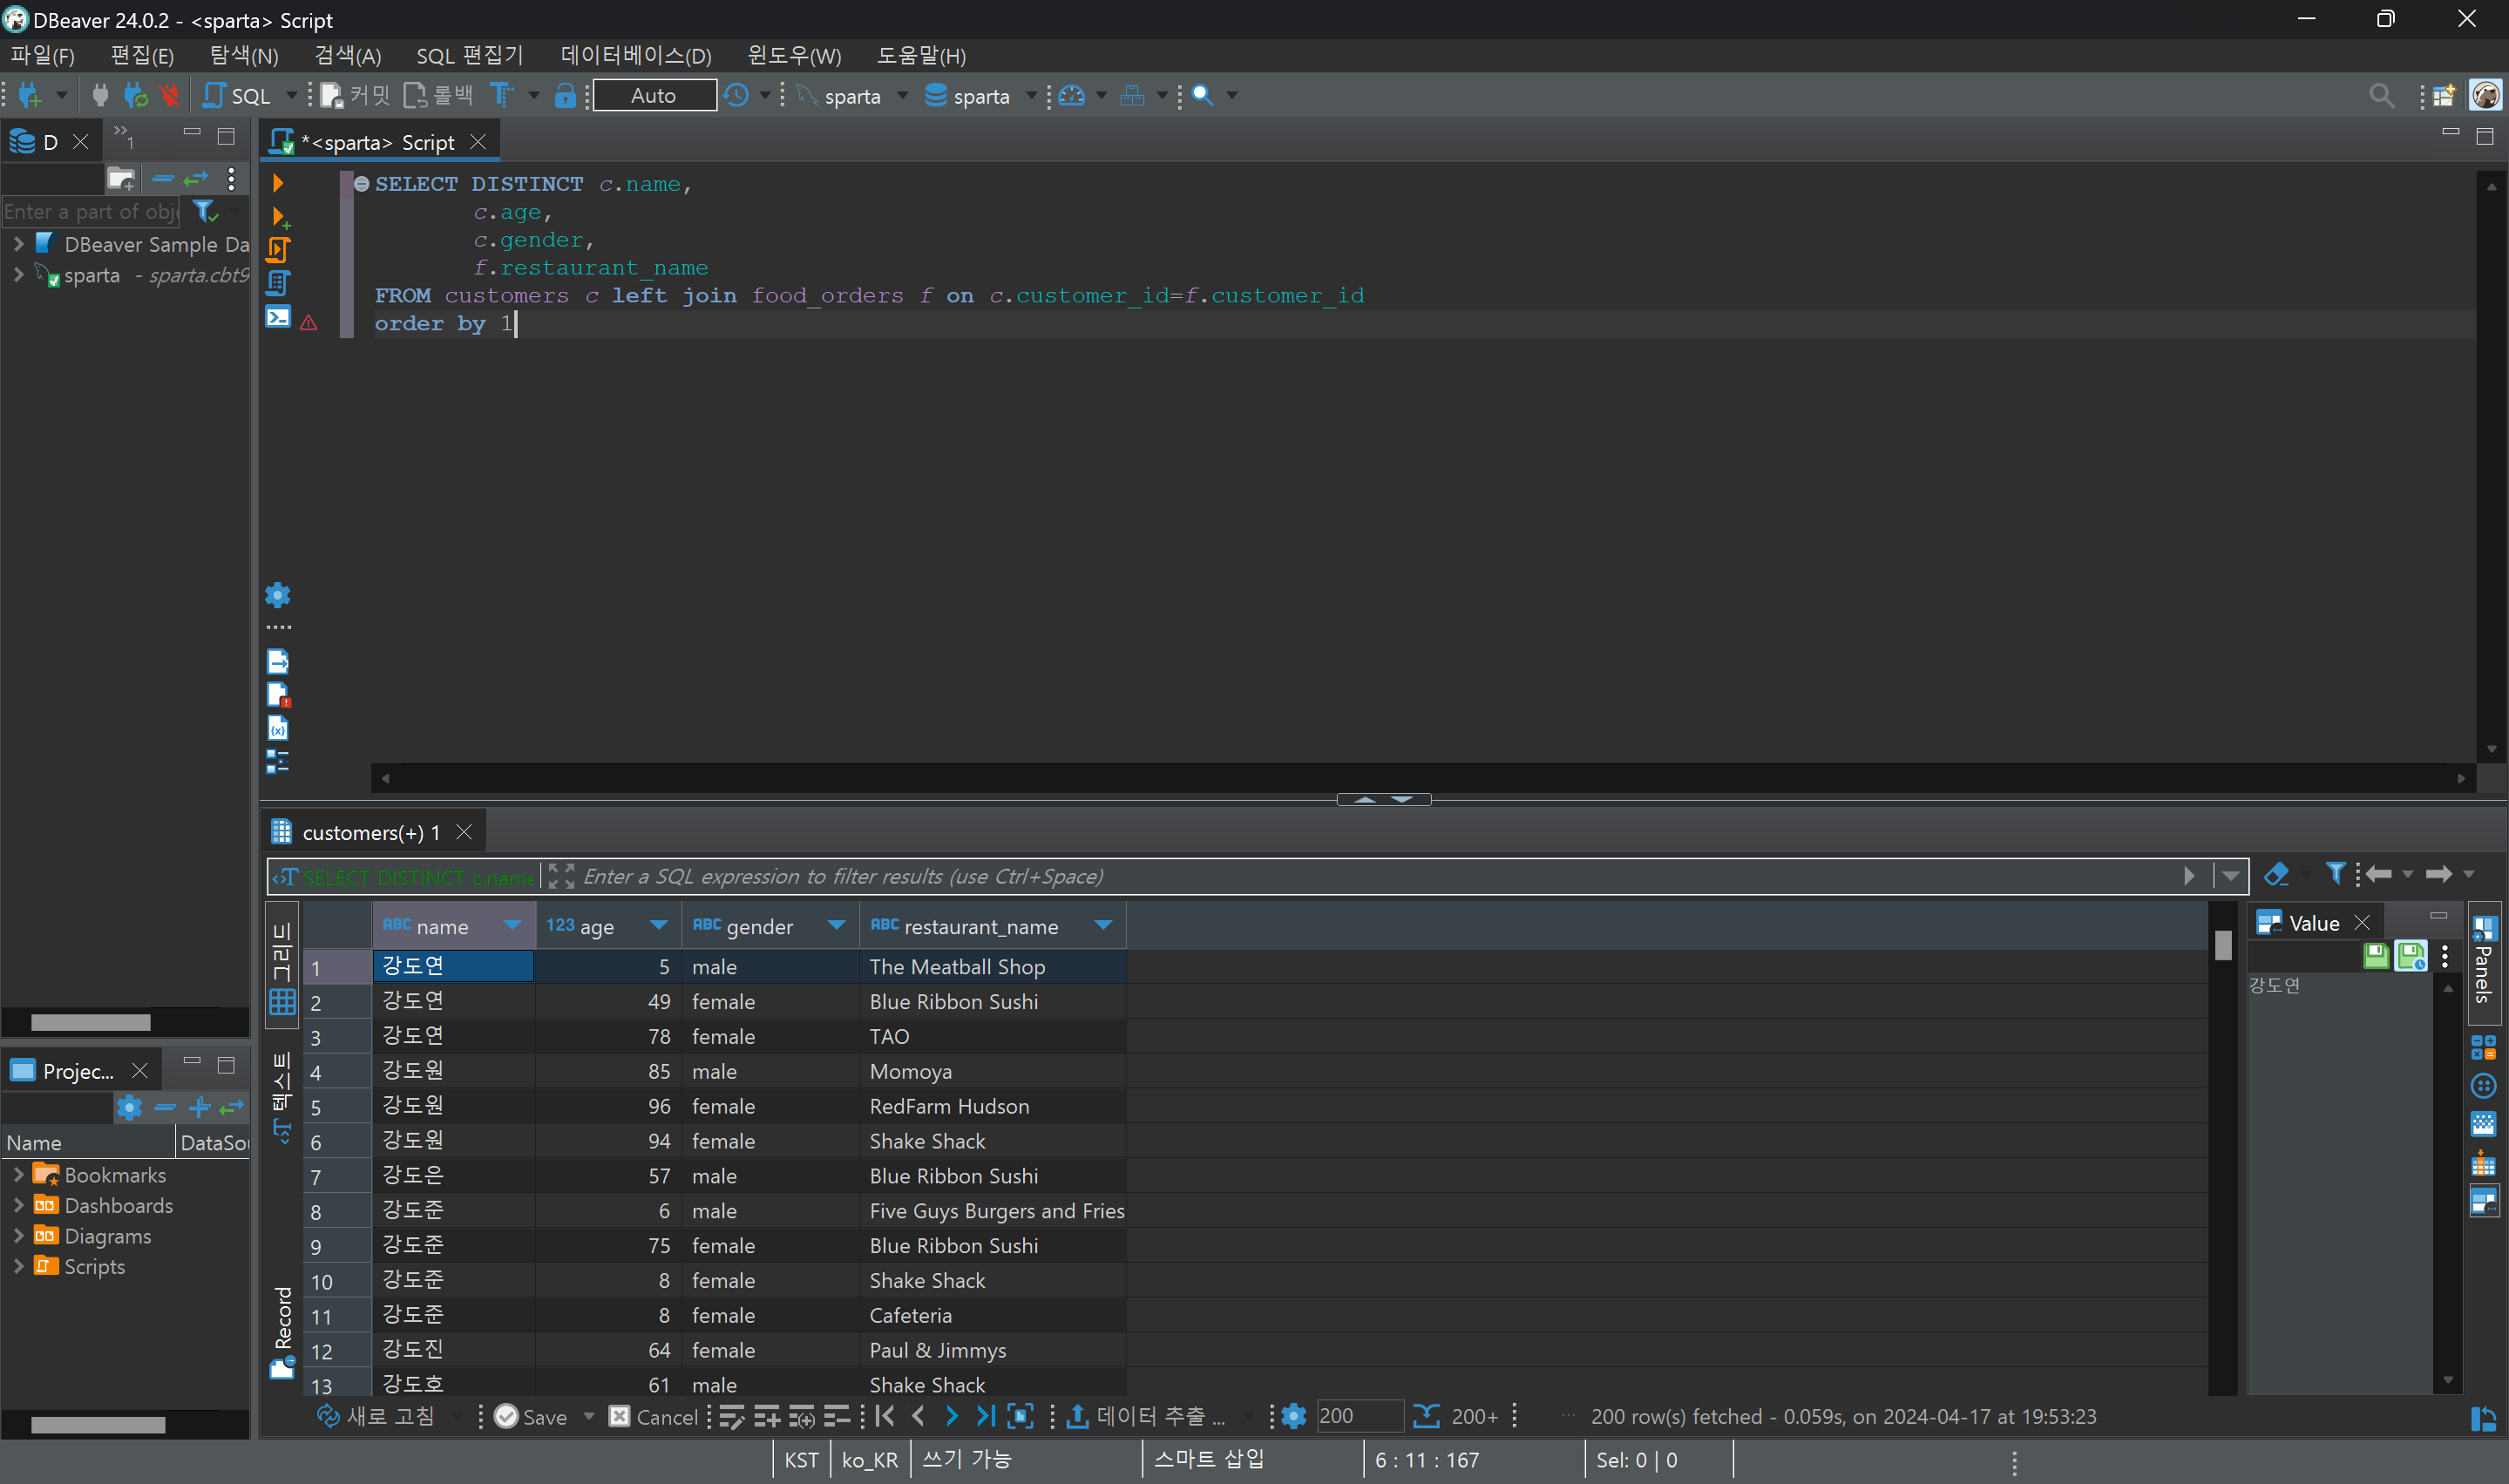Open the name column filter dropdown
This screenshot has height=1484, width=2509.
tap(513, 926)
